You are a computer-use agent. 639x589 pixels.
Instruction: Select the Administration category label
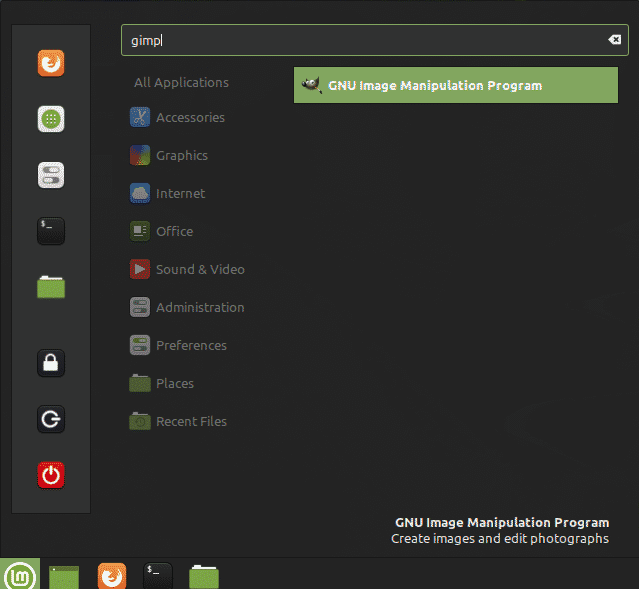201,307
